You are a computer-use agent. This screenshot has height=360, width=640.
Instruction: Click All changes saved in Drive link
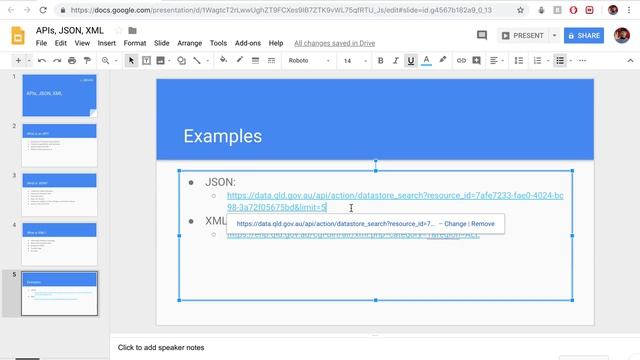(x=334, y=43)
